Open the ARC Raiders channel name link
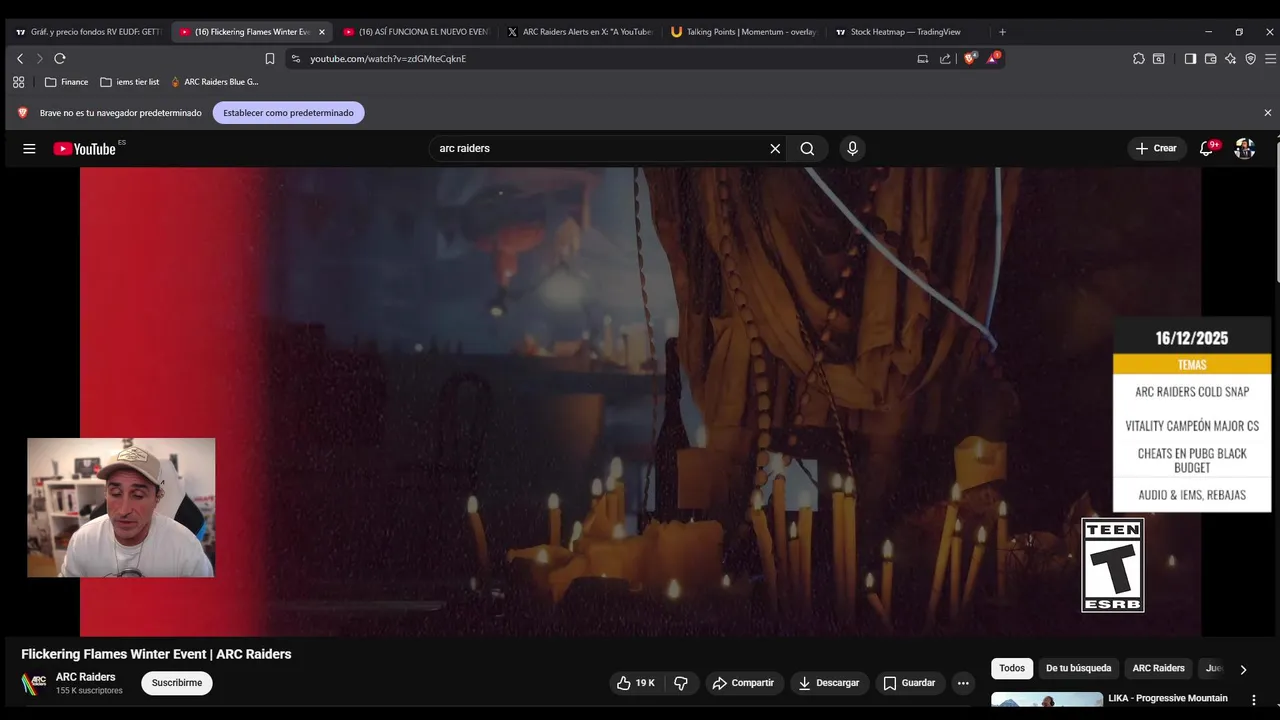Screen dimensions: 1280x720 (85, 677)
